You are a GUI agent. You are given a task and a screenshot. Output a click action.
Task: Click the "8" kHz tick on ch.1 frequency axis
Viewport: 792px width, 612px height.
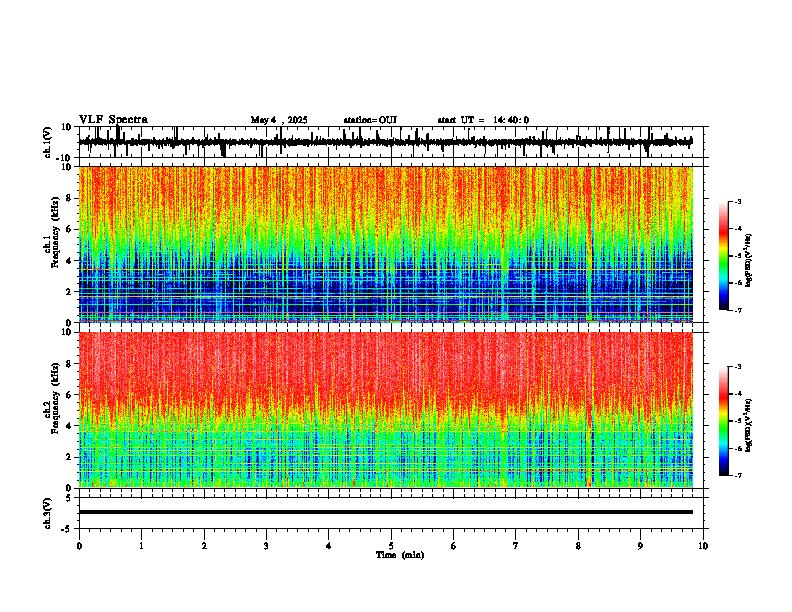tap(70, 198)
